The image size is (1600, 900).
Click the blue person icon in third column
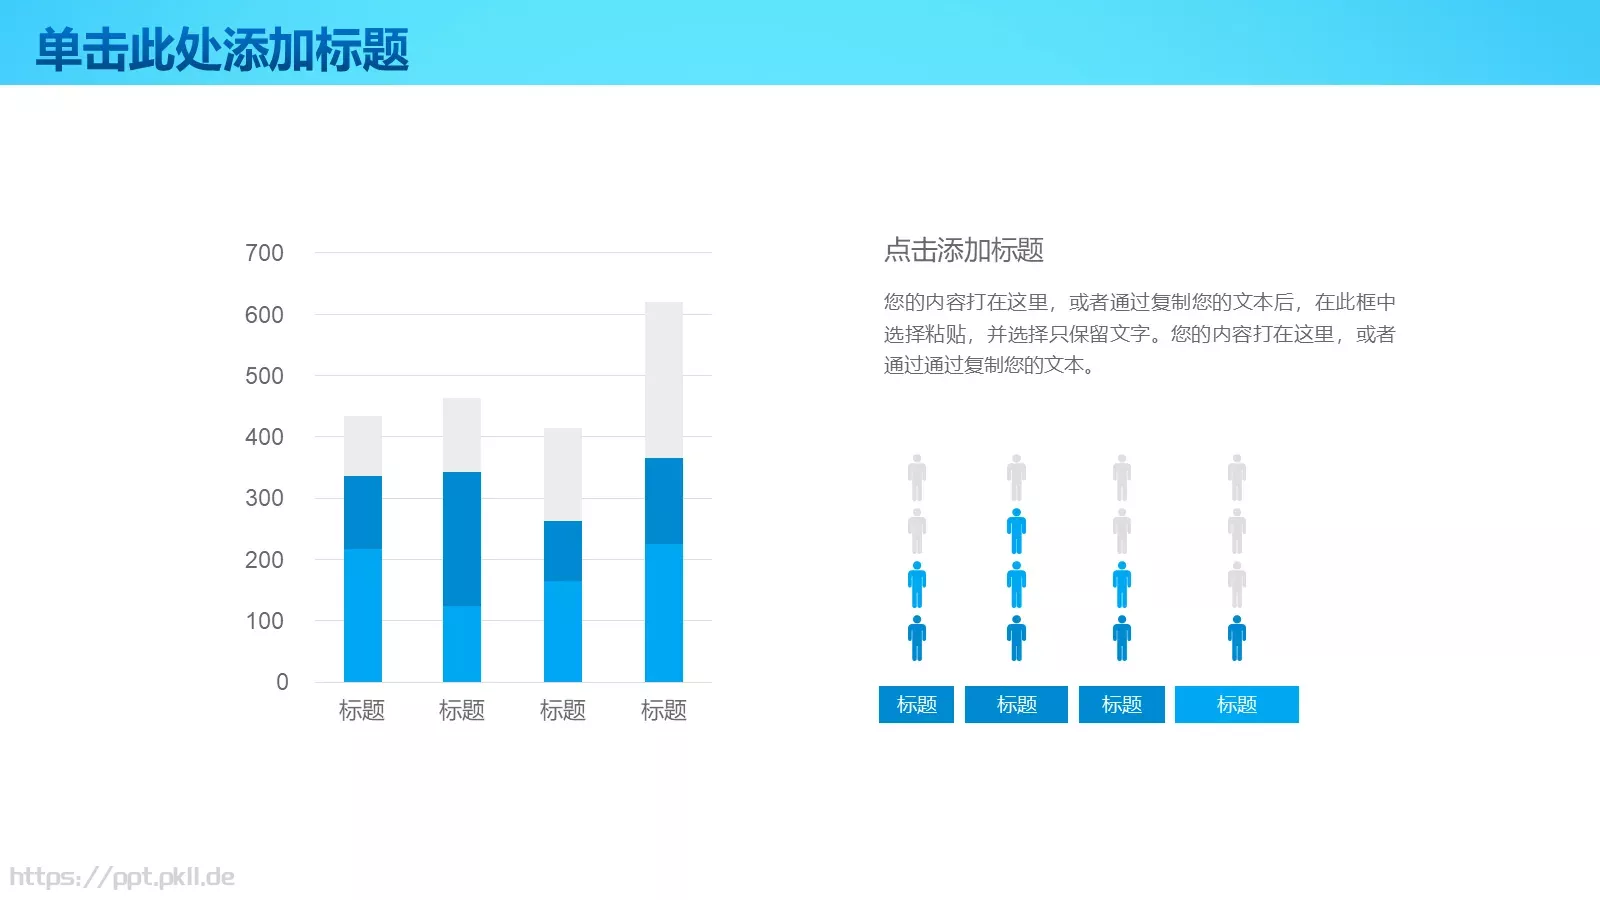tap(1121, 582)
